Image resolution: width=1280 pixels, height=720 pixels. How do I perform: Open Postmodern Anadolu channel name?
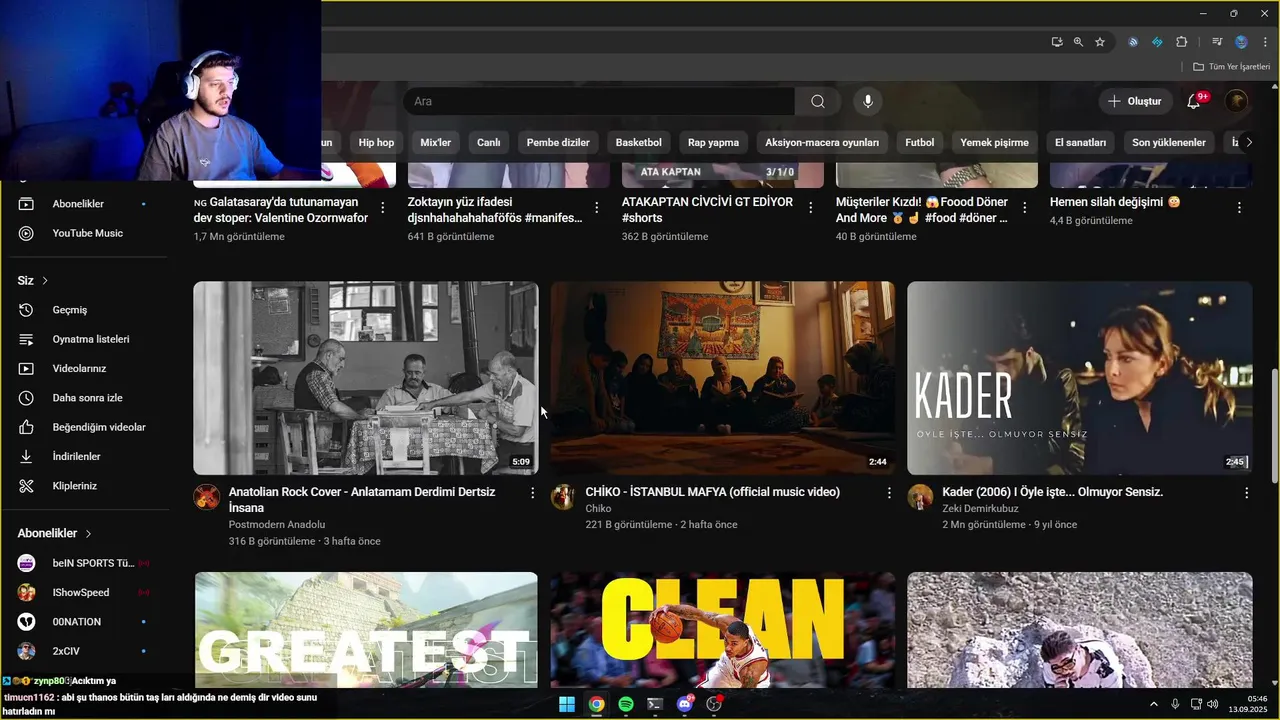click(x=277, y=524)
